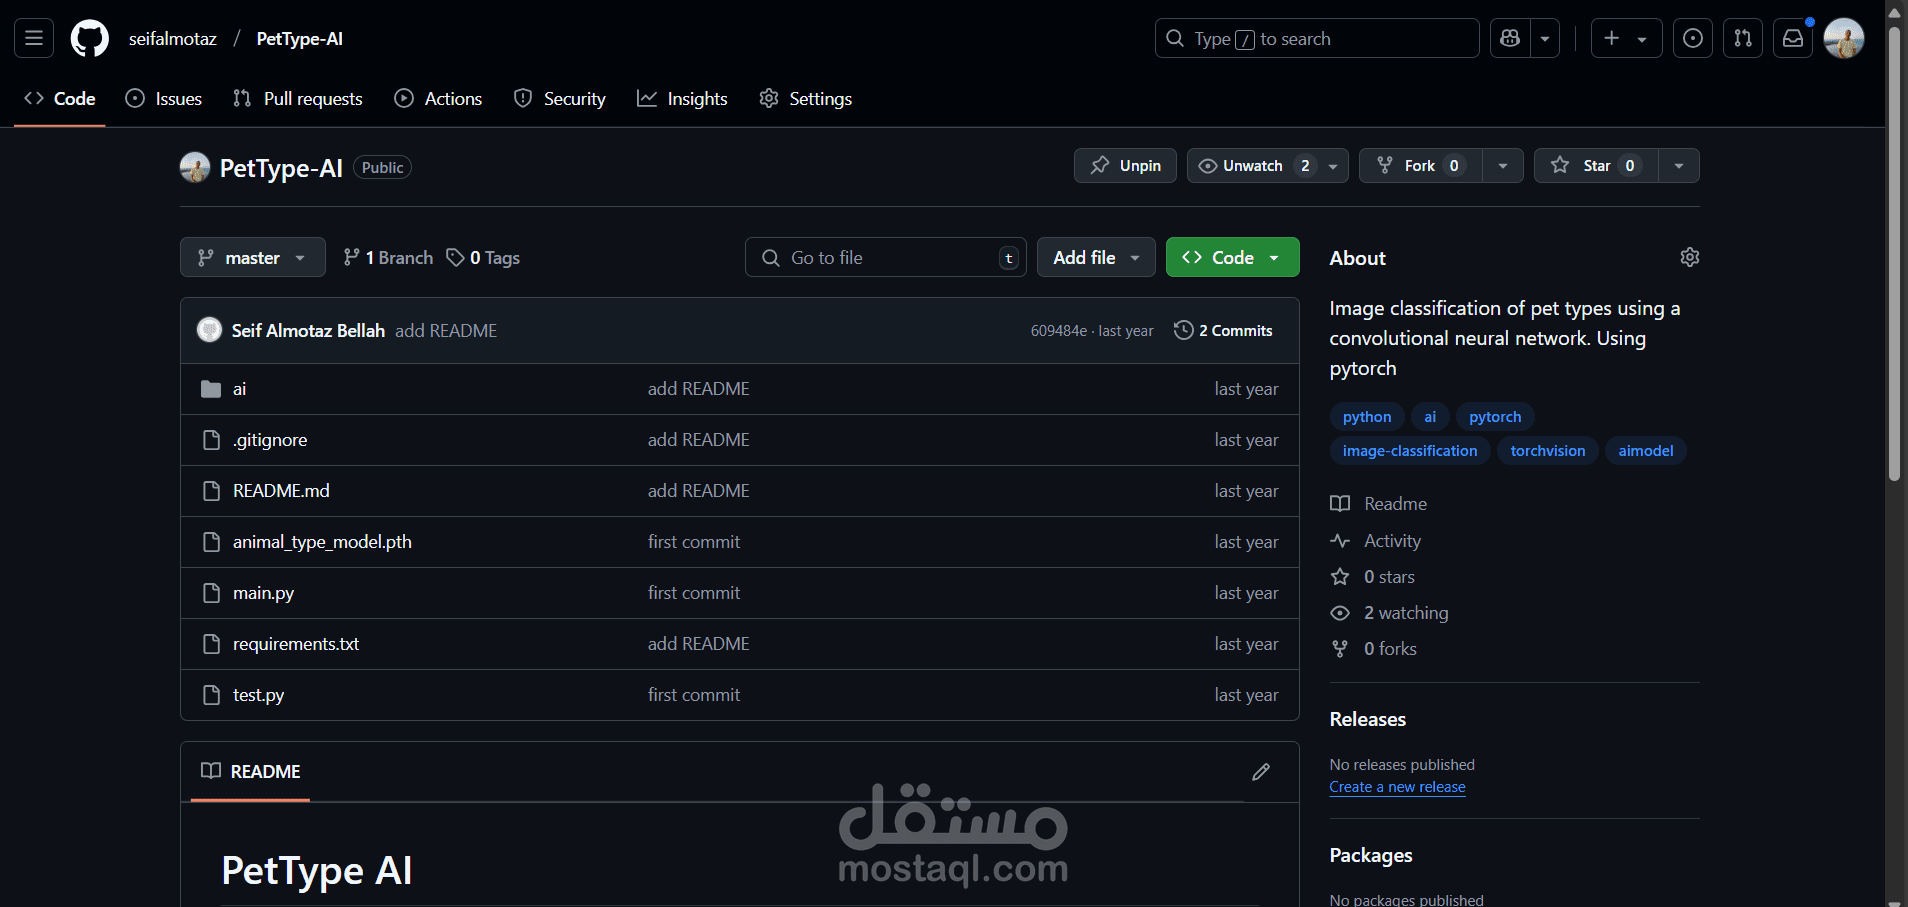Open the Copilot dropdown arrow beside the chat icon
Viewport: 1908px width, 907px height.
coord(1545,38)
